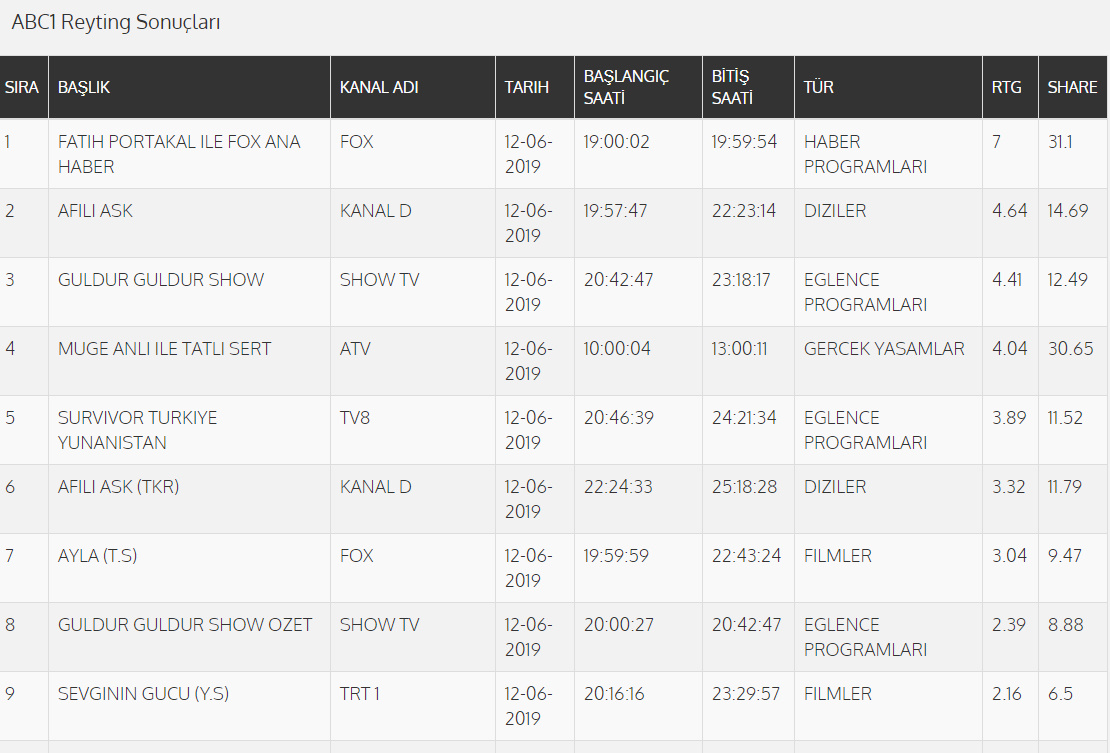Image resolution: width=1110 pixels, height=753 pixels.
Task: Click the BAŞLANGIÇ SAATİ column header
Action: click(626, 87)
